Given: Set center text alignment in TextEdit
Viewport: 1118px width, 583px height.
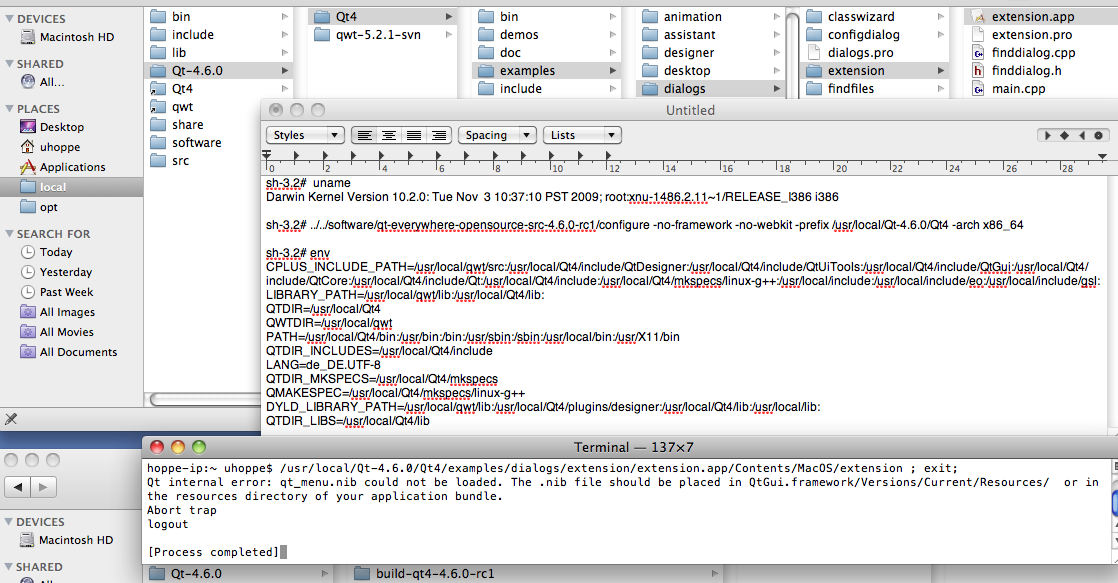Looking at the screenshot, I should [389, 135].
